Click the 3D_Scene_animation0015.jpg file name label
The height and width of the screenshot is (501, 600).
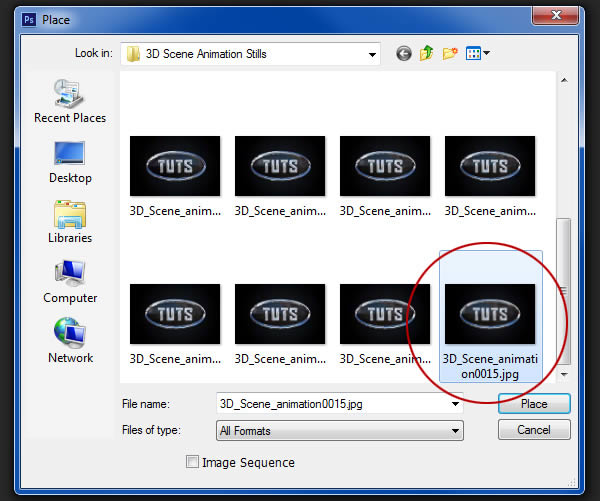tap(490, 366)
